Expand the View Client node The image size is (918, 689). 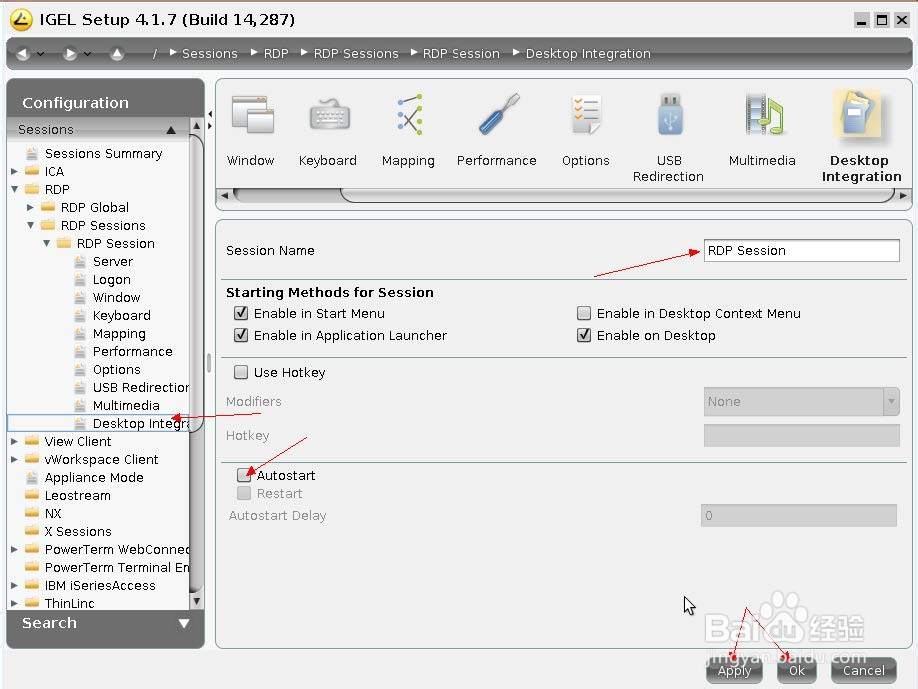(15, 441)
